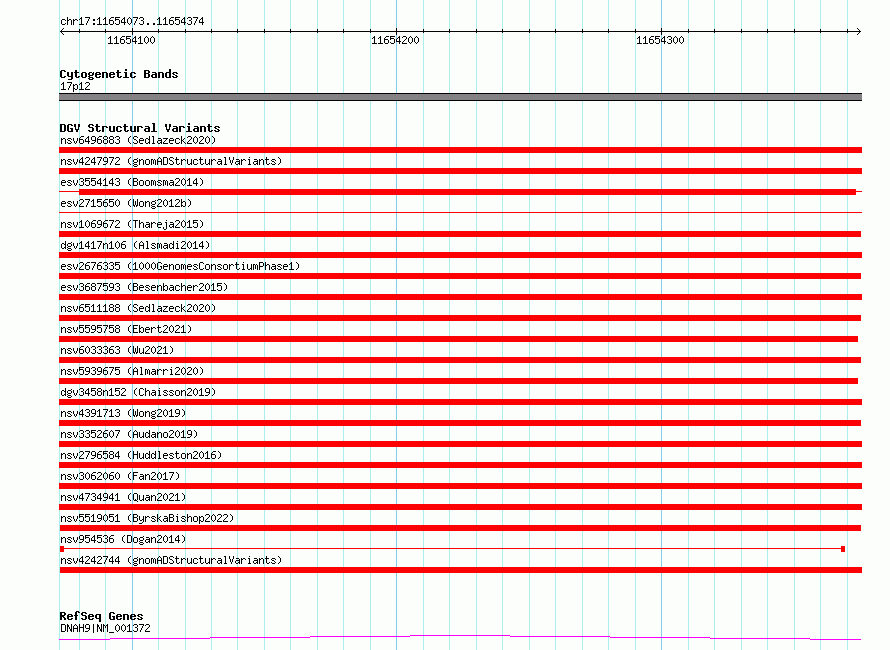
Task: Open variant nsv5939675 (Almarri2020) label
Action: [132, 371]
